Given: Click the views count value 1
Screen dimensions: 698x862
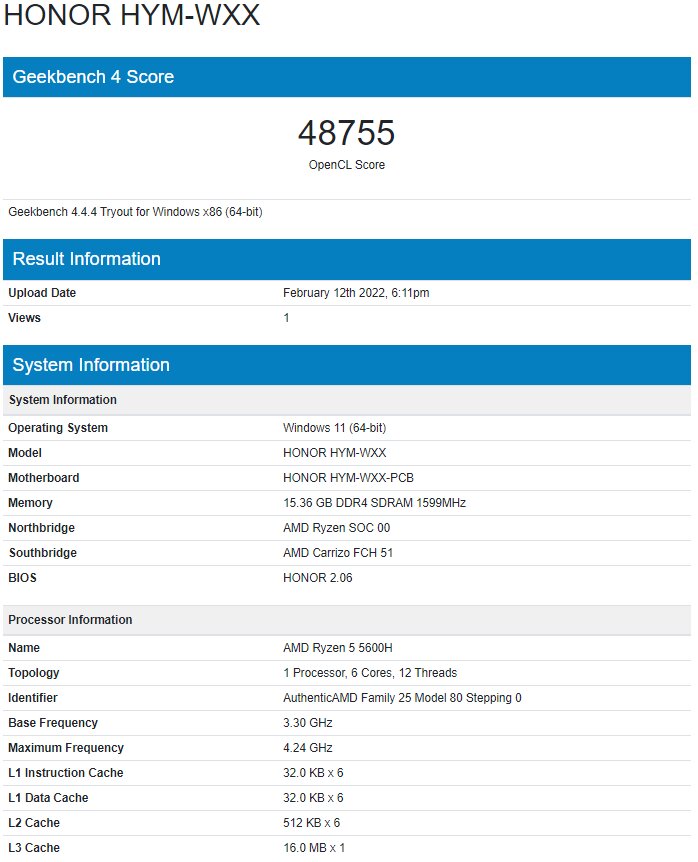Looking at the screenshot, I should click(286, 318).
